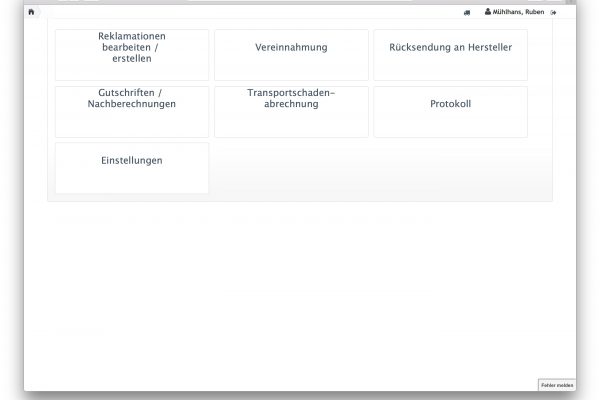600x400 pixels.
Task: Click the home icon in the top bar
Action: click(31, 12)
